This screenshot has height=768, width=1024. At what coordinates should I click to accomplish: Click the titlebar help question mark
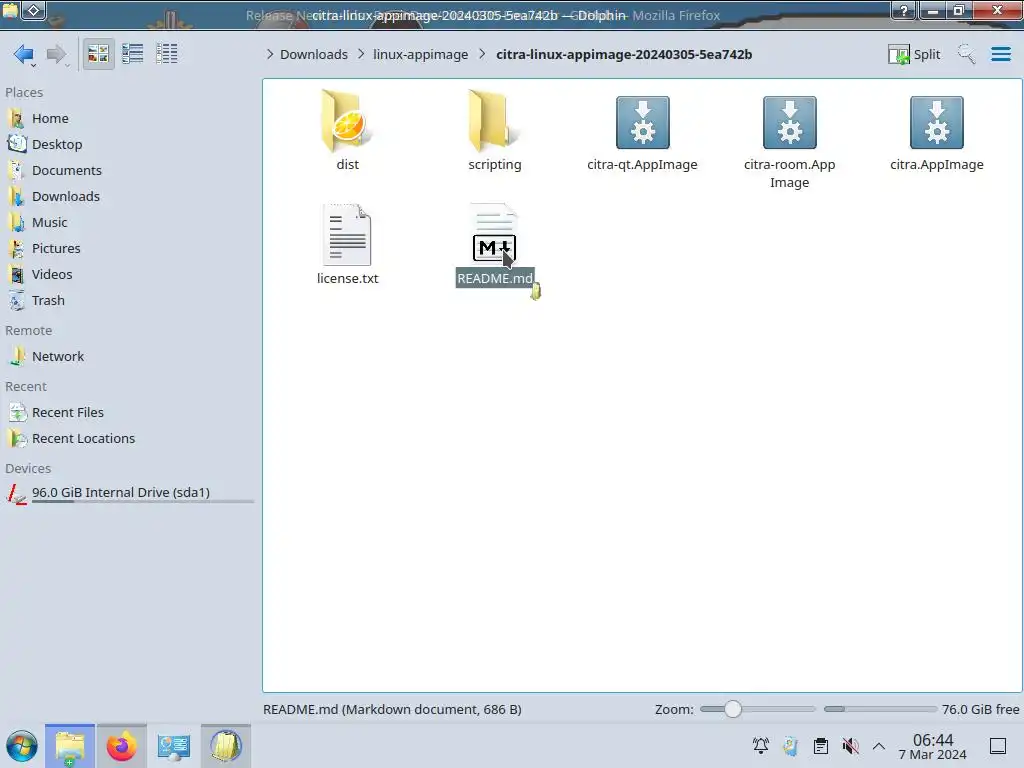[x=904, y=10]
